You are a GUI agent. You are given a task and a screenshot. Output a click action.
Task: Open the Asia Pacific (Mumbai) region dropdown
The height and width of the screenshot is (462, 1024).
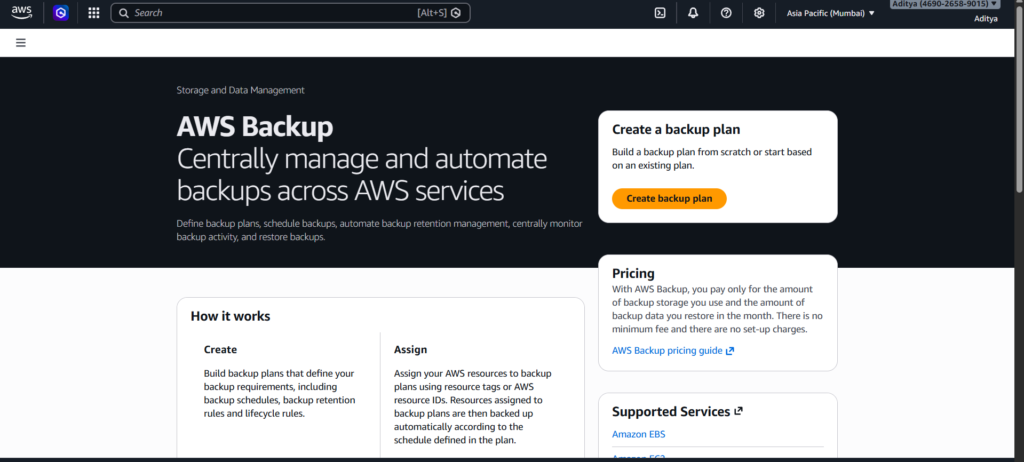tap(830, 13)
